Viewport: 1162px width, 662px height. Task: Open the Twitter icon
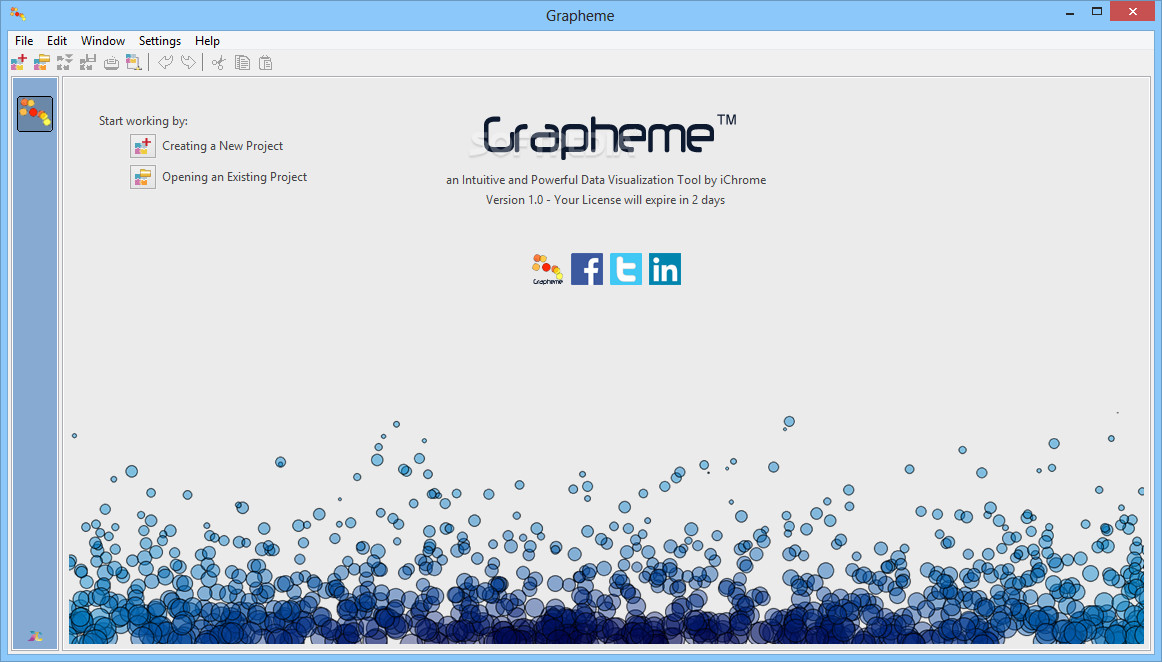(626, 269)
